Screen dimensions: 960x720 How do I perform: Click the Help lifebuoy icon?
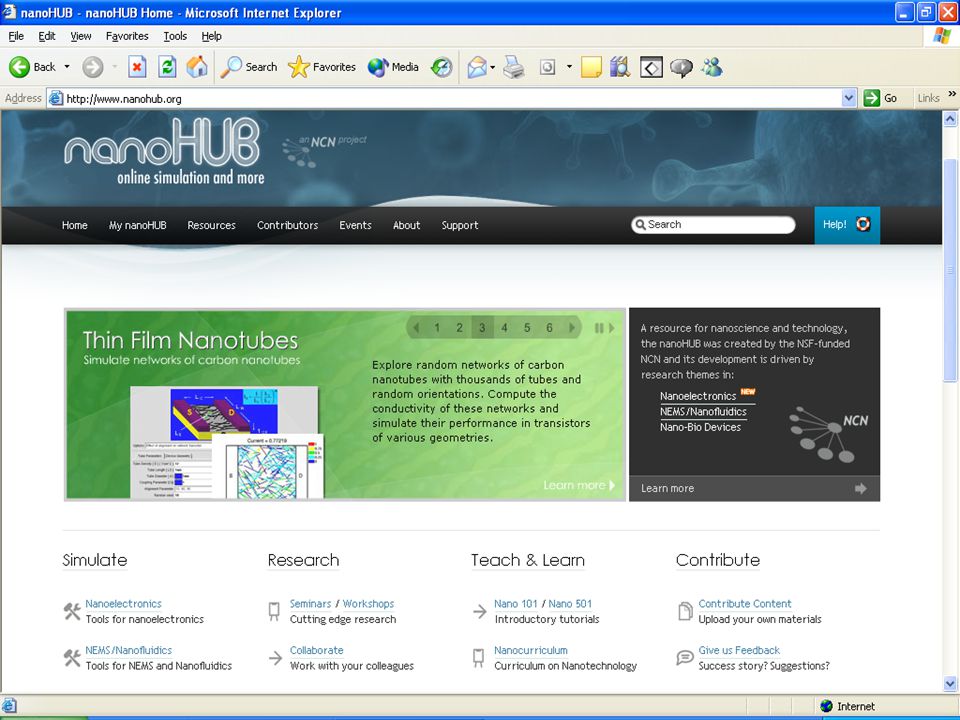point(863,224)
